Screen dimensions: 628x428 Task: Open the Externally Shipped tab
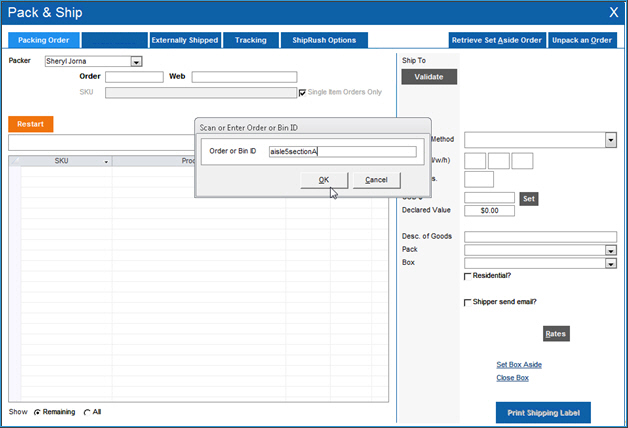point(184,40)
